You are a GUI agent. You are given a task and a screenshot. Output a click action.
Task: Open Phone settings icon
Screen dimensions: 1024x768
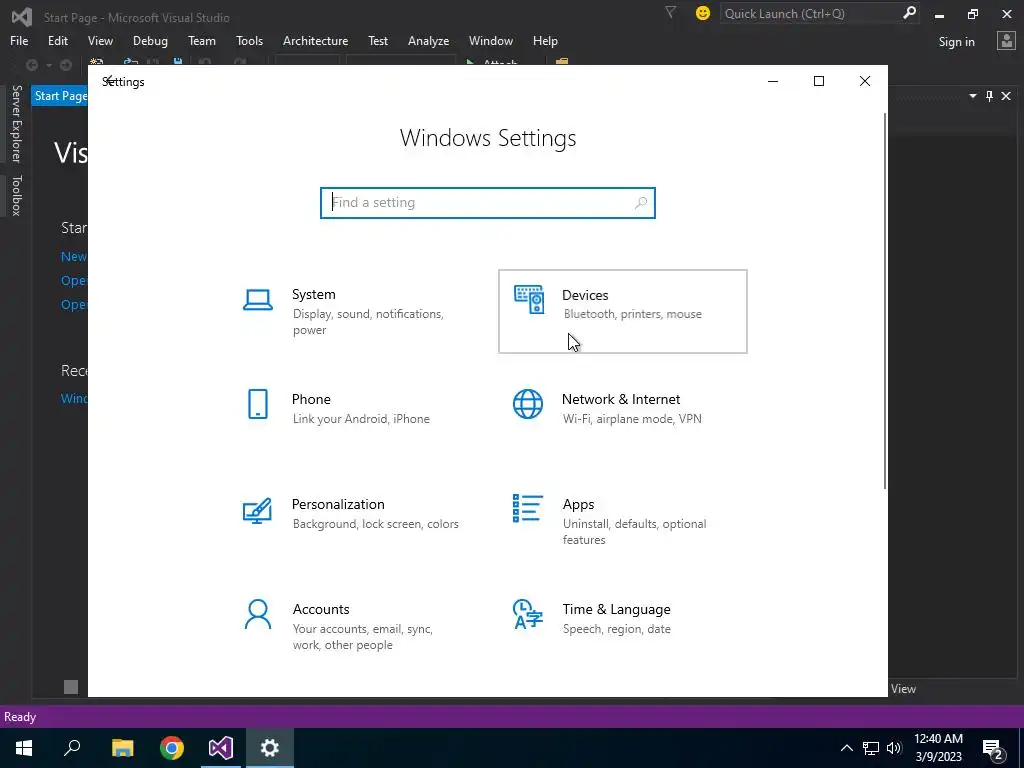coord(258,404)
